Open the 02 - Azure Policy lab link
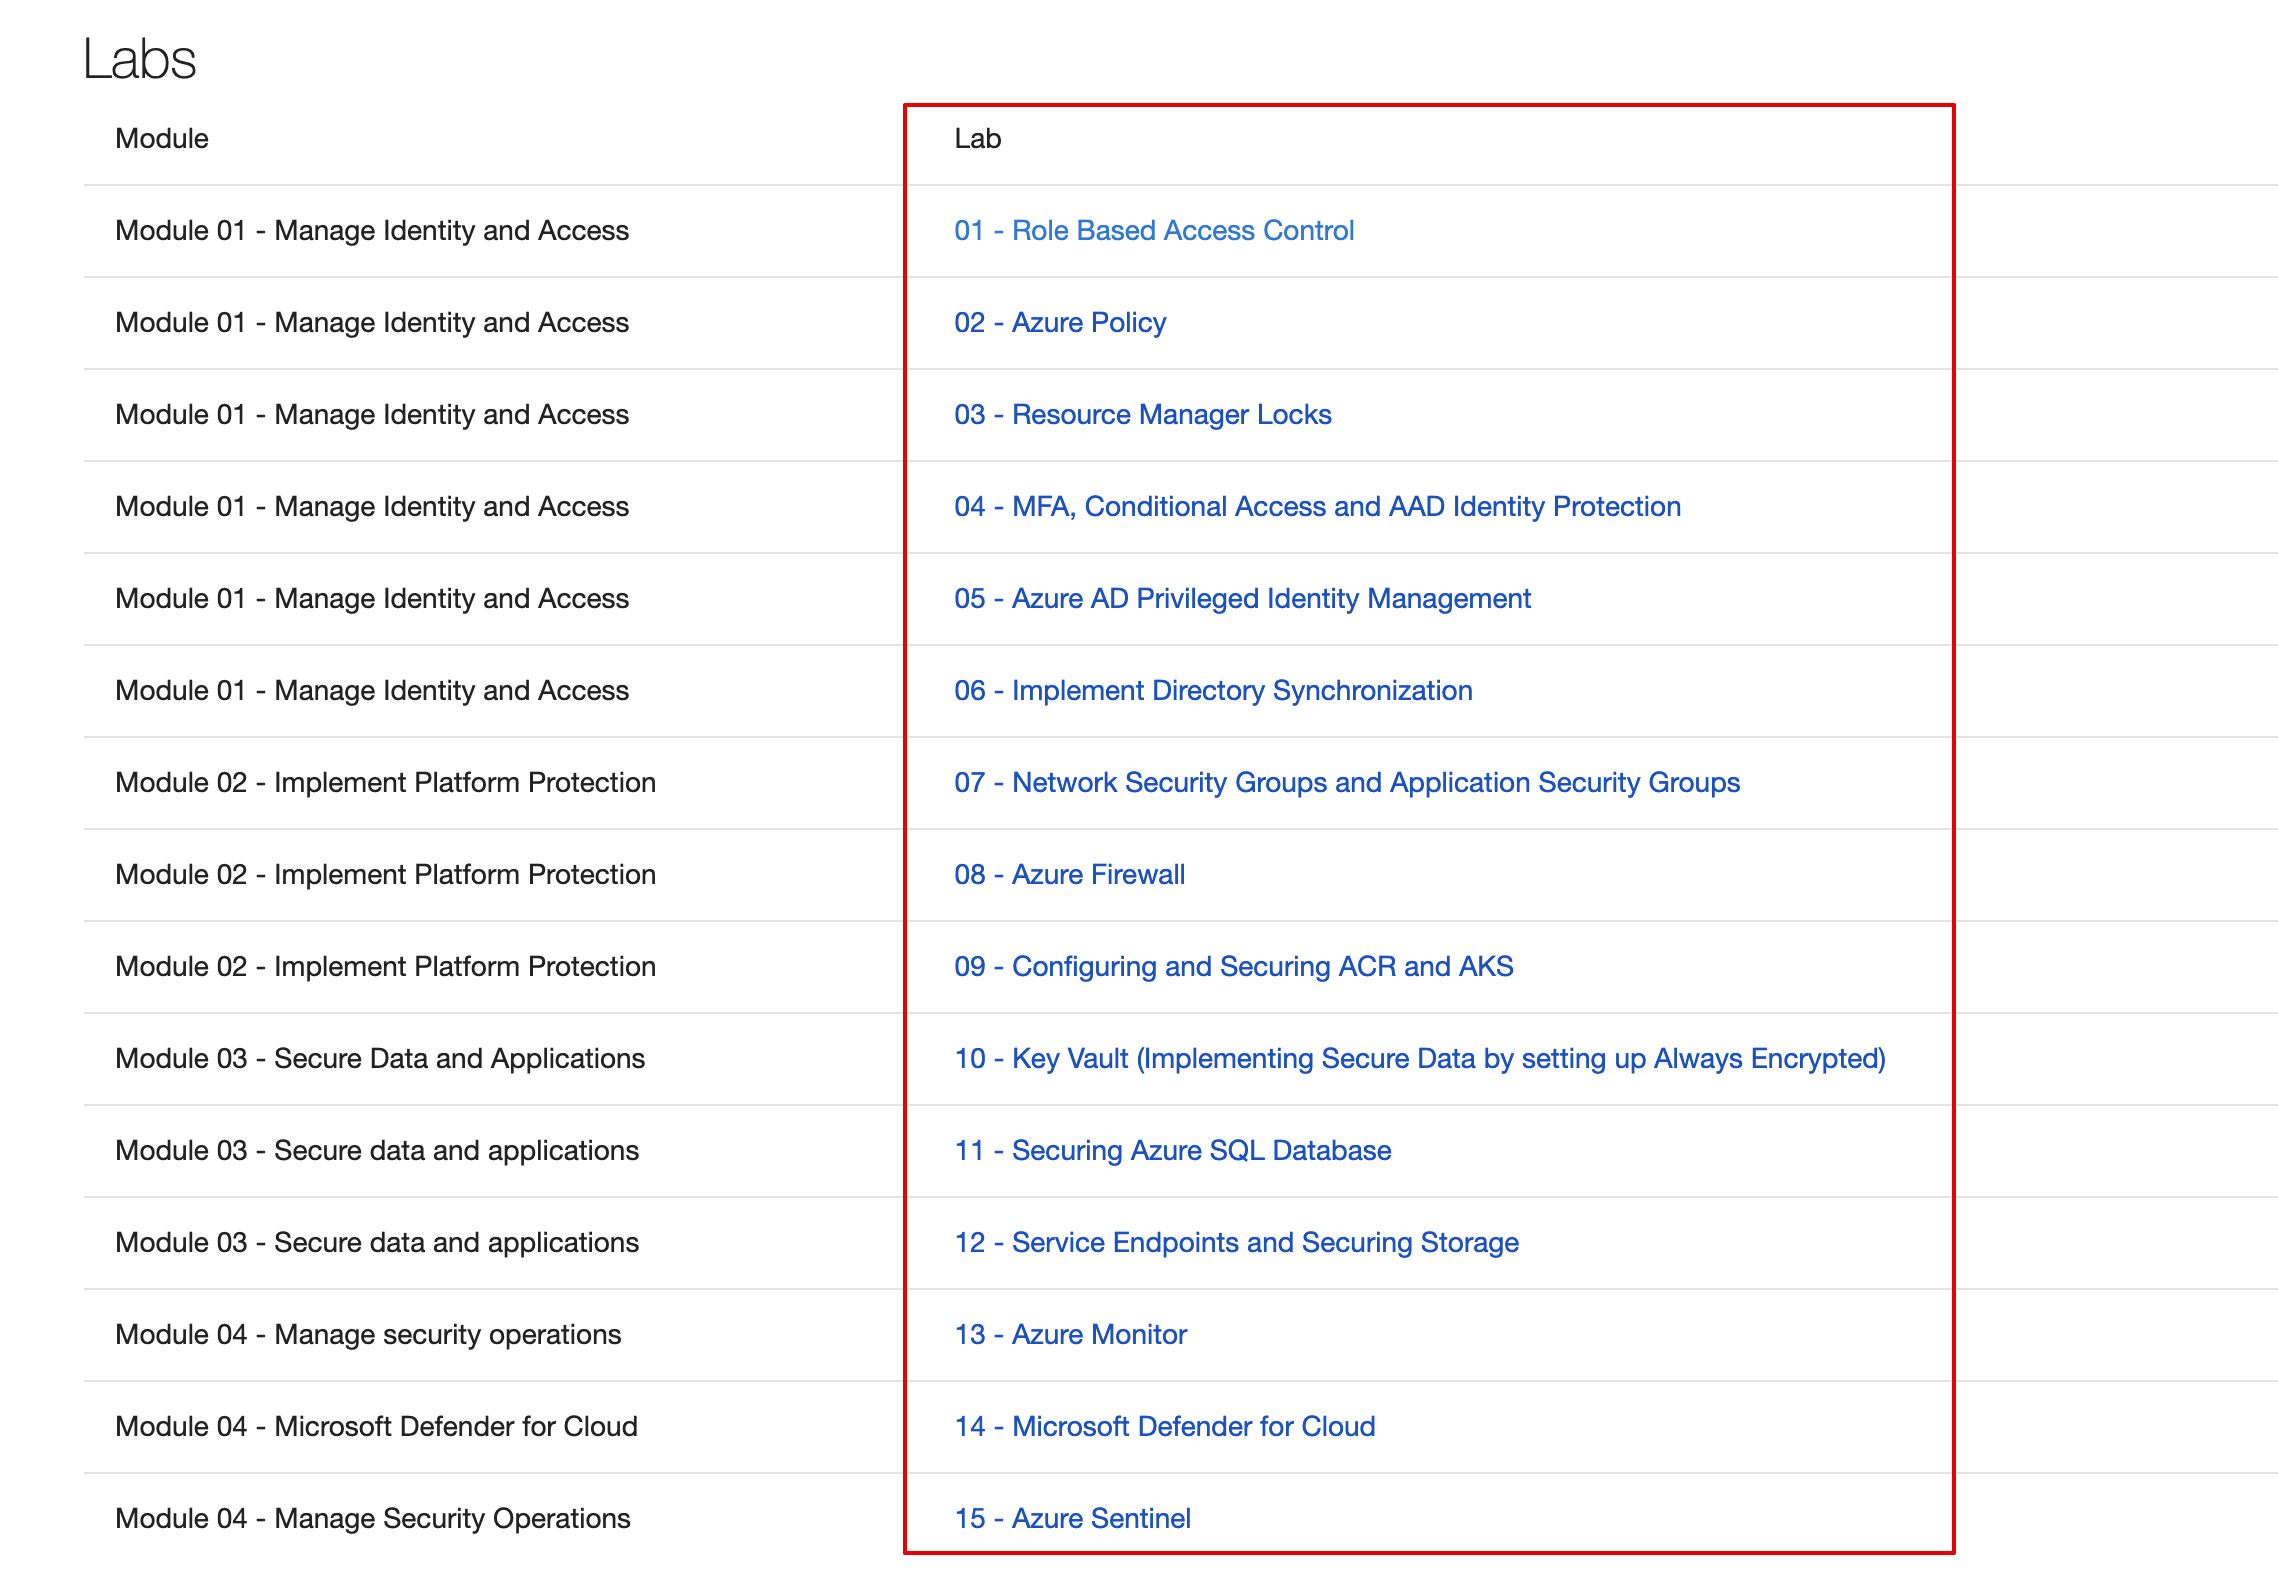 coord(1060,322)
